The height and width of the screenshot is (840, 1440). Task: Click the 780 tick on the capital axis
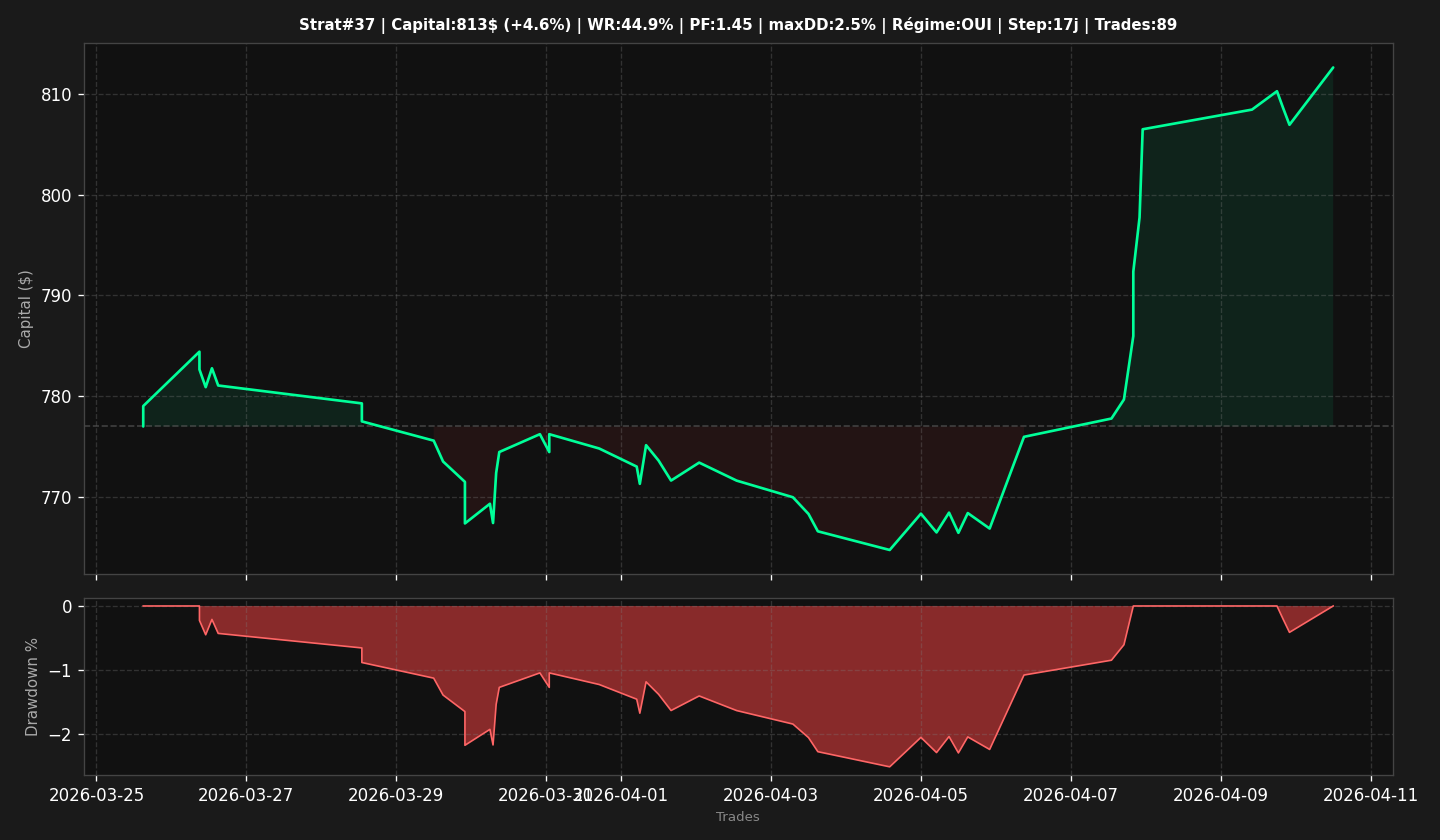[x=56, y=397]
